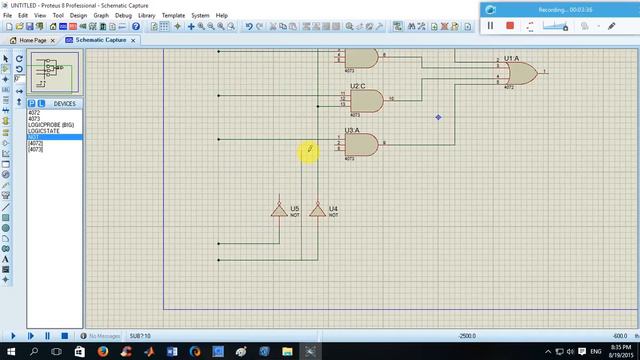Click the New Project toolbar icon
This screenshot has width=640, height=360.
tap(9, 27)
